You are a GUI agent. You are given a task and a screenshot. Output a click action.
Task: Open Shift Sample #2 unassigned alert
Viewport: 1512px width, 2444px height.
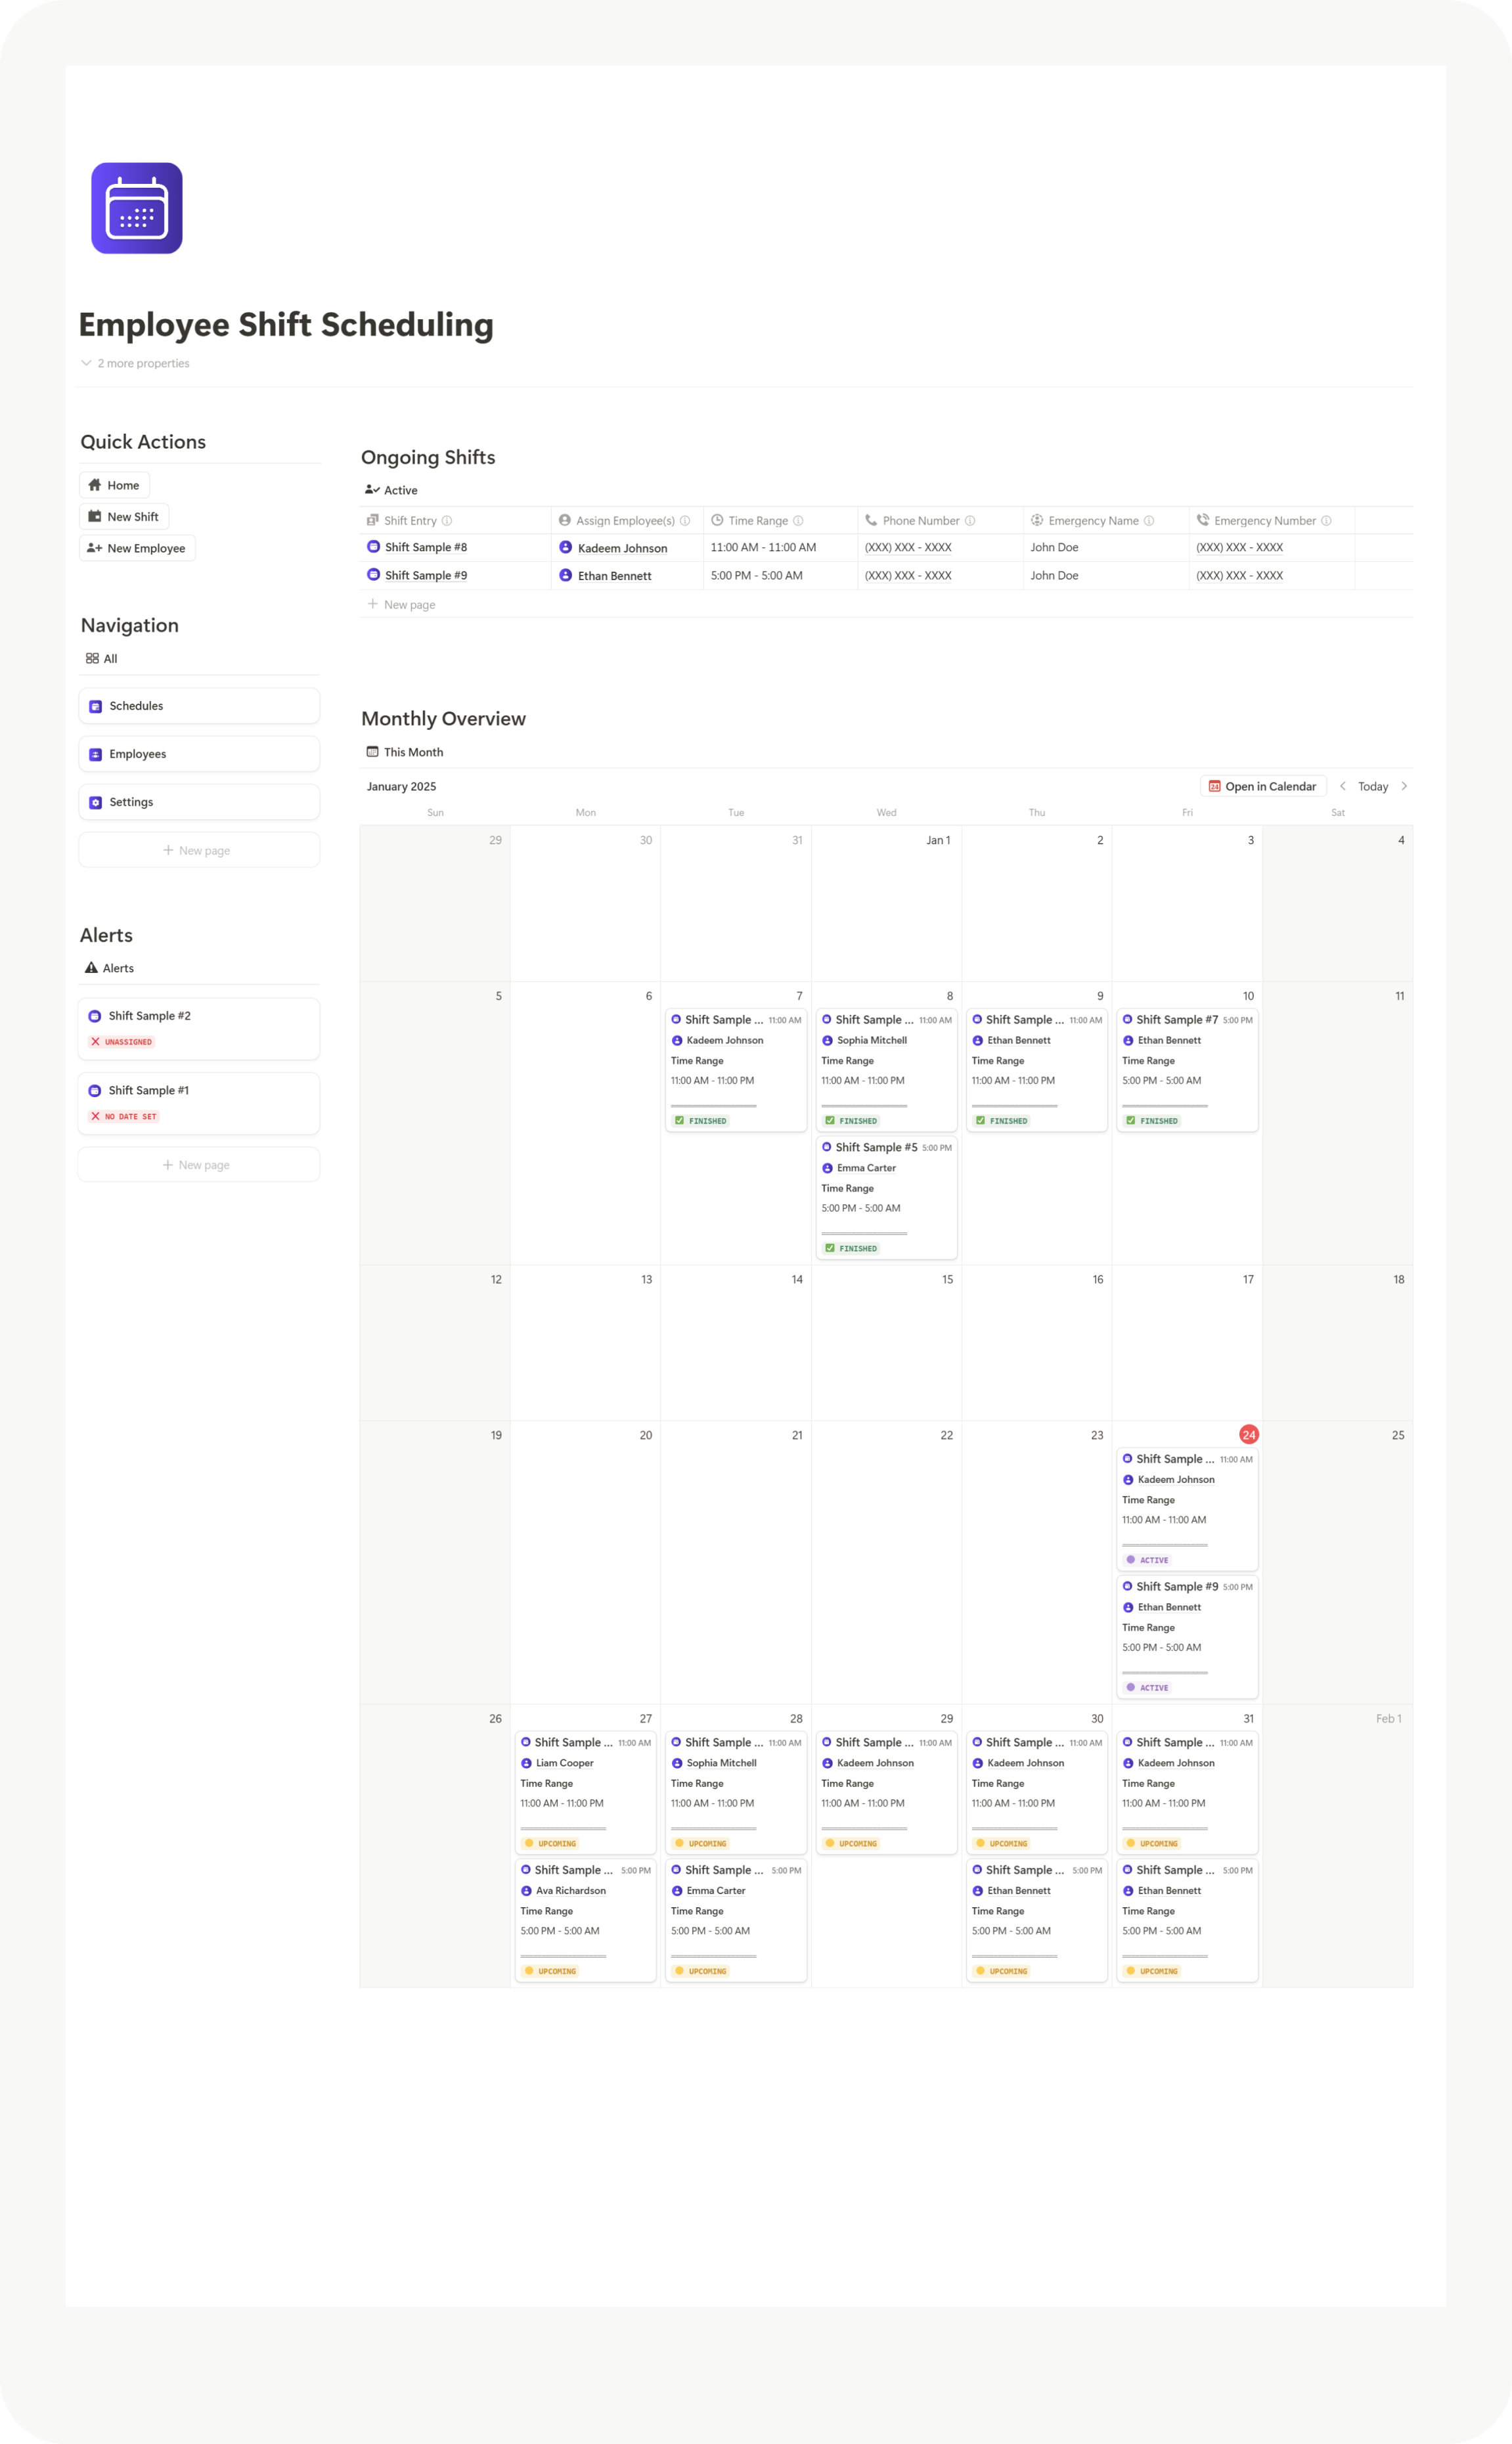(199, 1028)
